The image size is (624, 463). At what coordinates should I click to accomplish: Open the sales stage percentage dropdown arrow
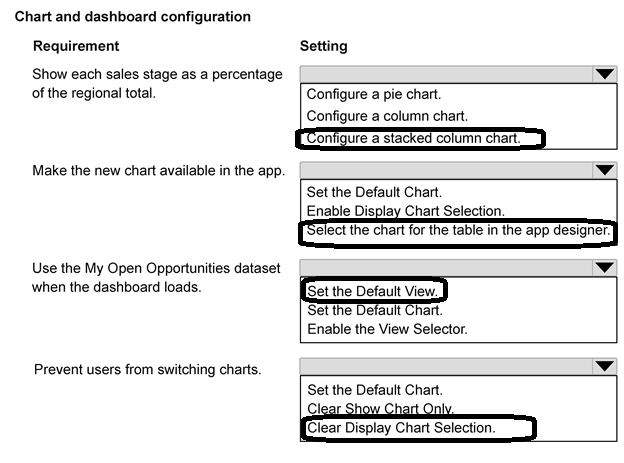pyautogui.click(x=604, y=74)
